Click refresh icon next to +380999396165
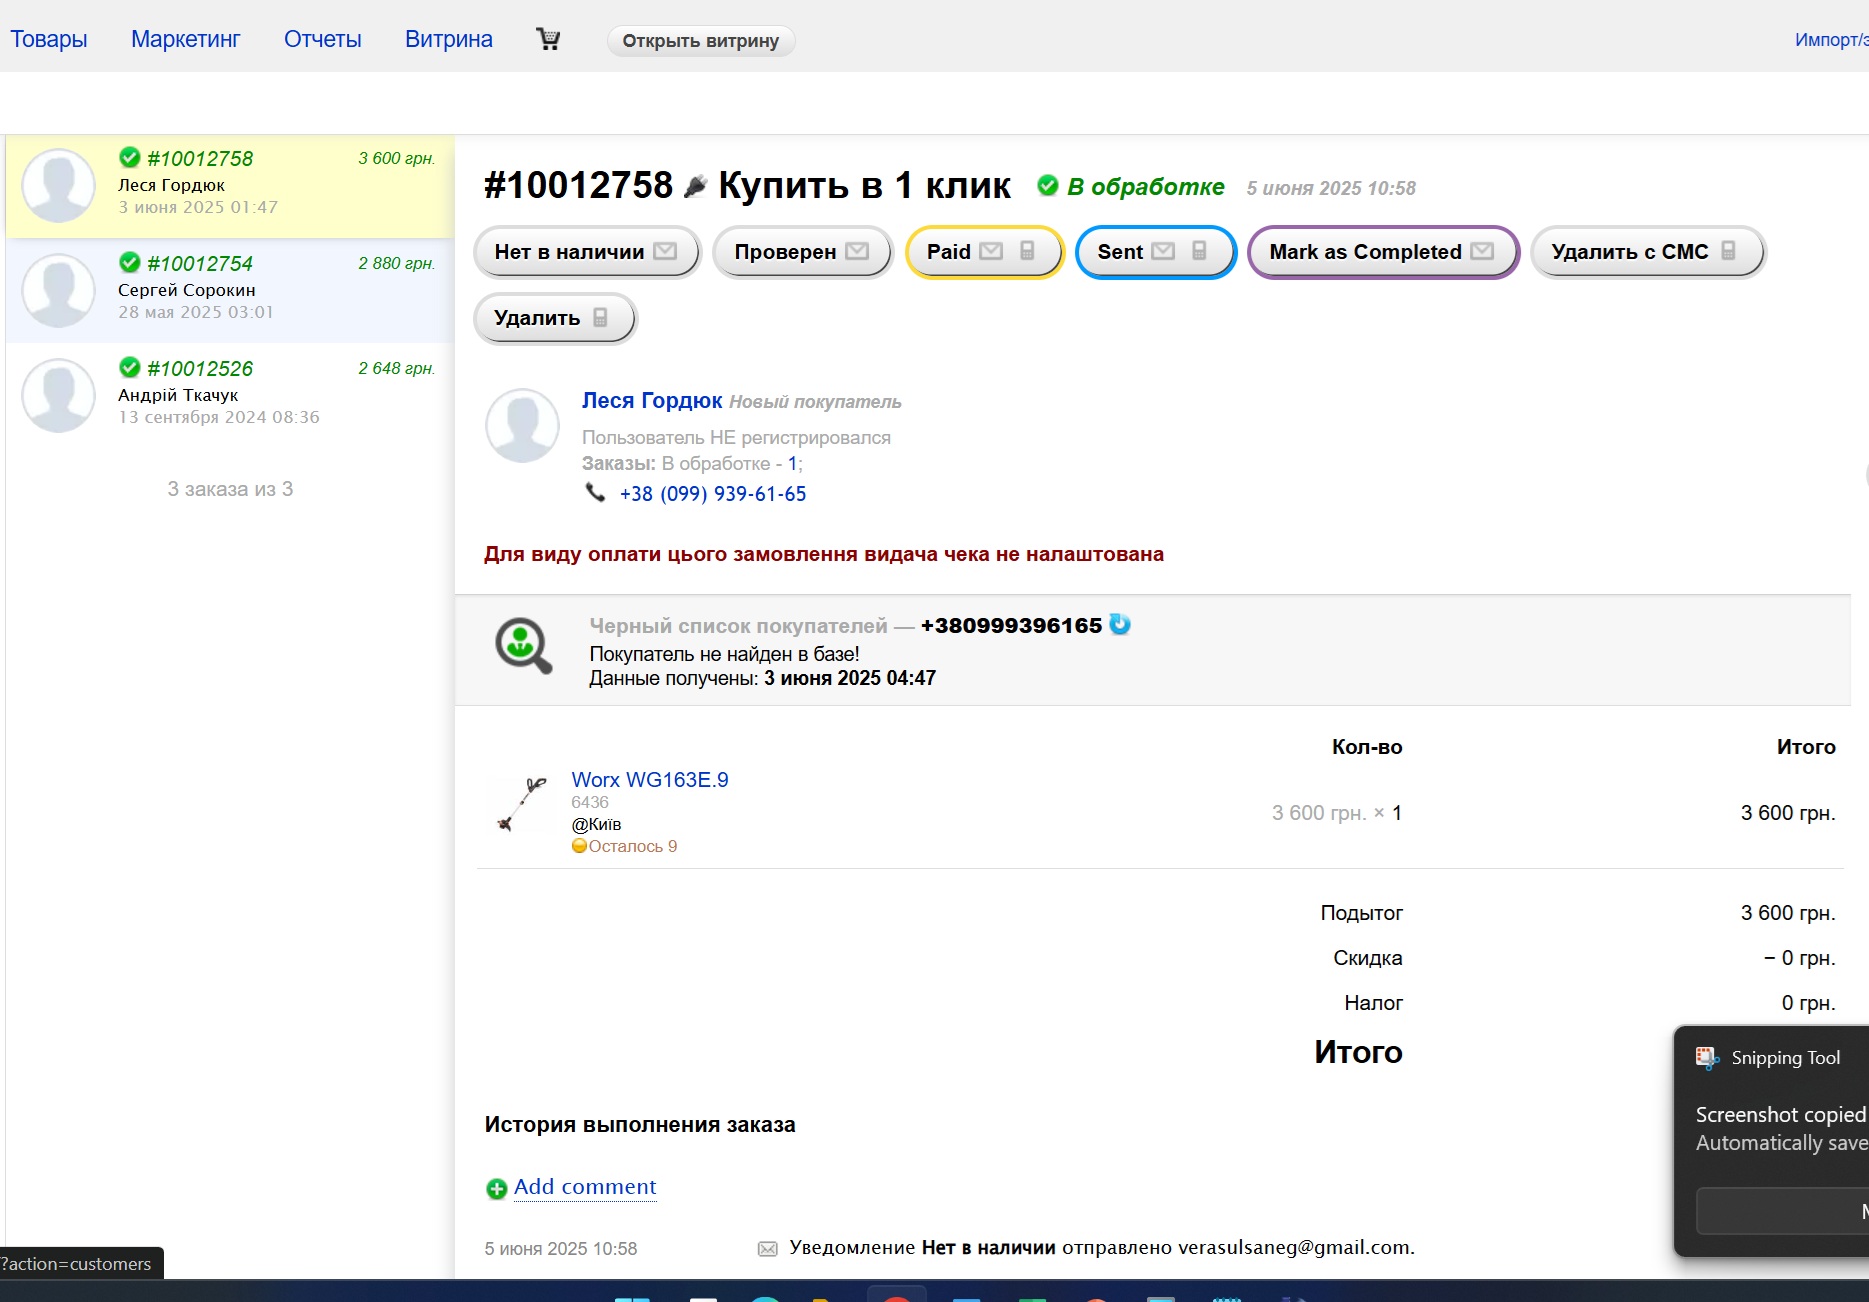 (1120, 624)
